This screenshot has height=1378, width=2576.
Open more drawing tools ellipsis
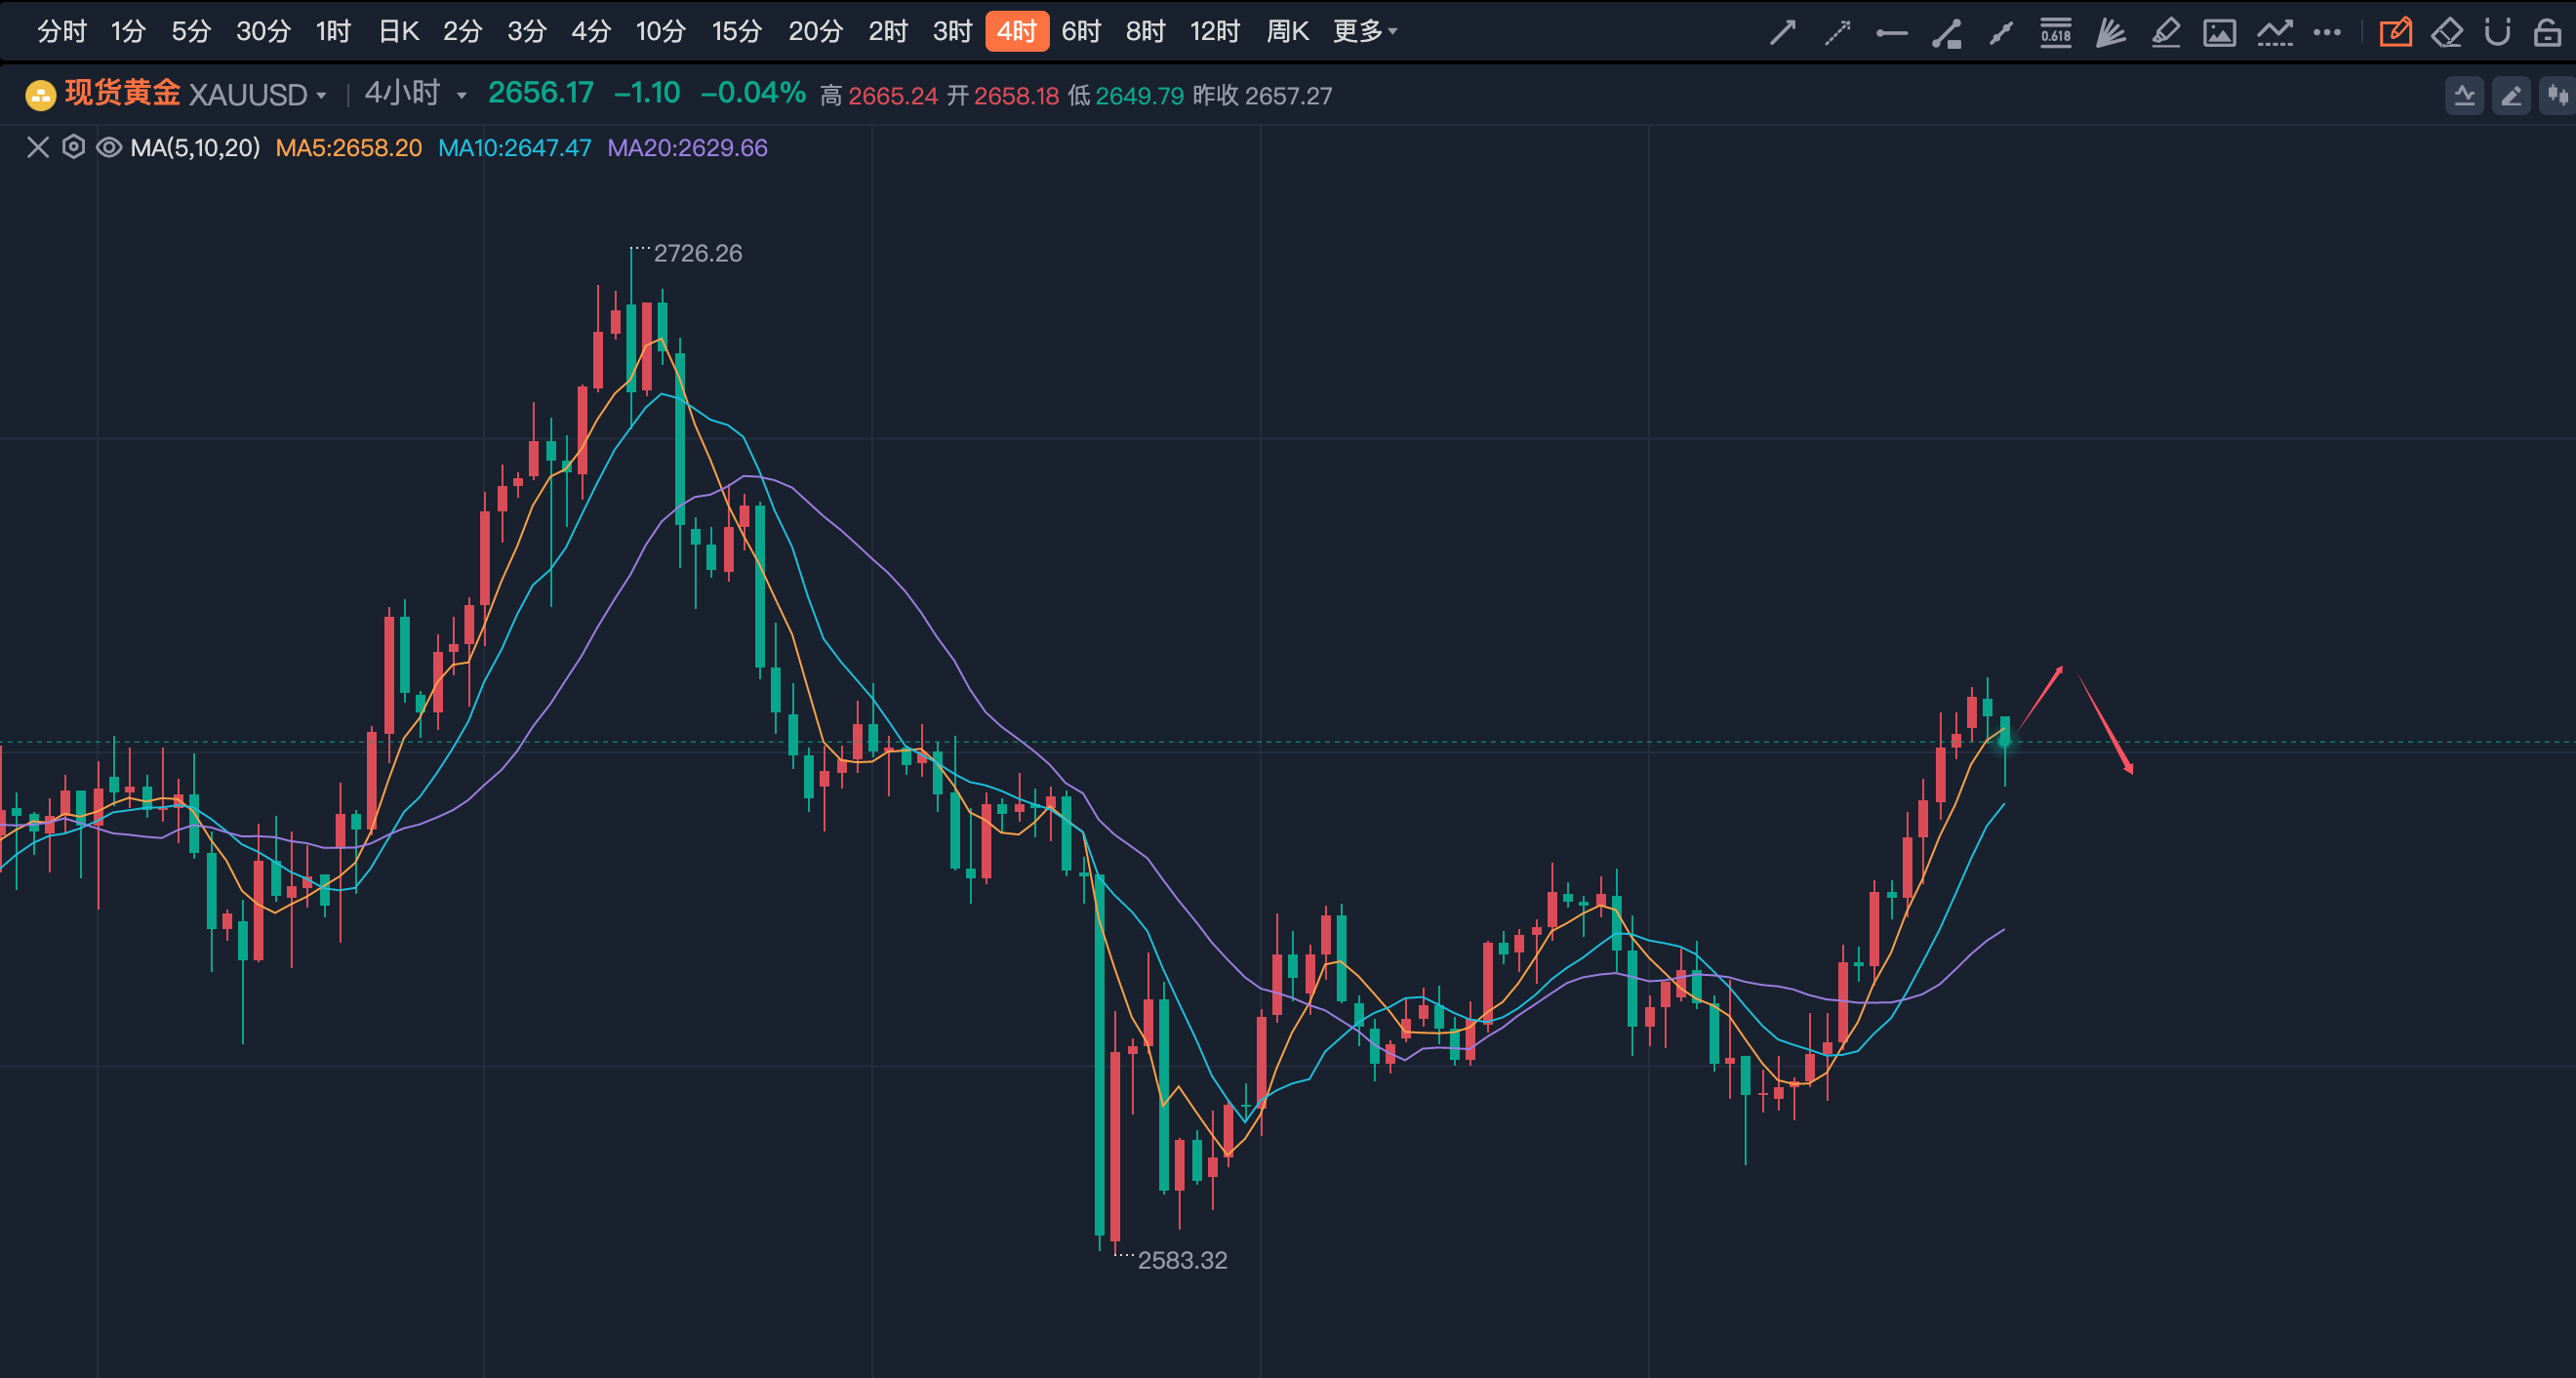pos(2327,33)
